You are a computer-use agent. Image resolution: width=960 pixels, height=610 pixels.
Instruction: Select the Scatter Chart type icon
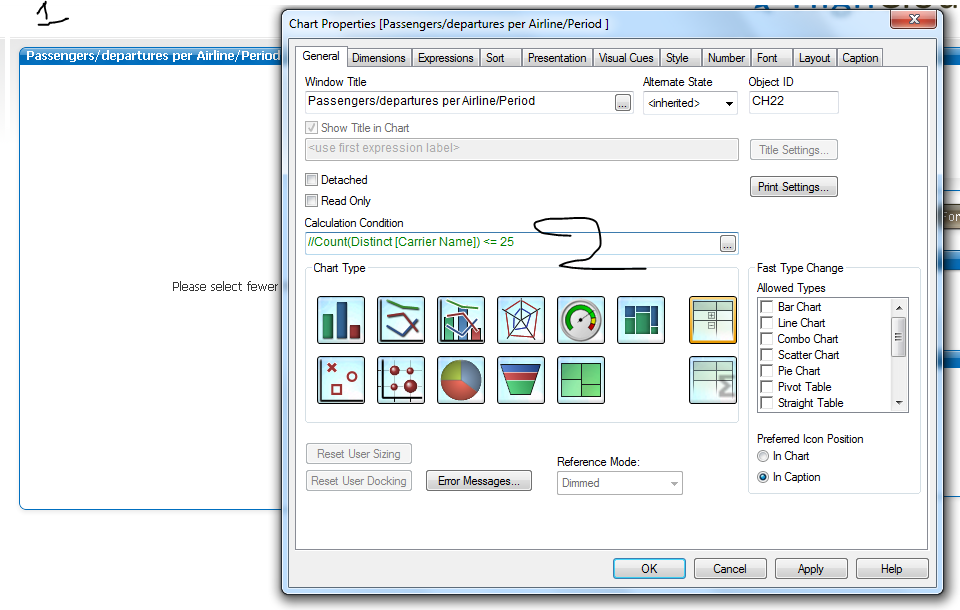click(x=341, y=380)
